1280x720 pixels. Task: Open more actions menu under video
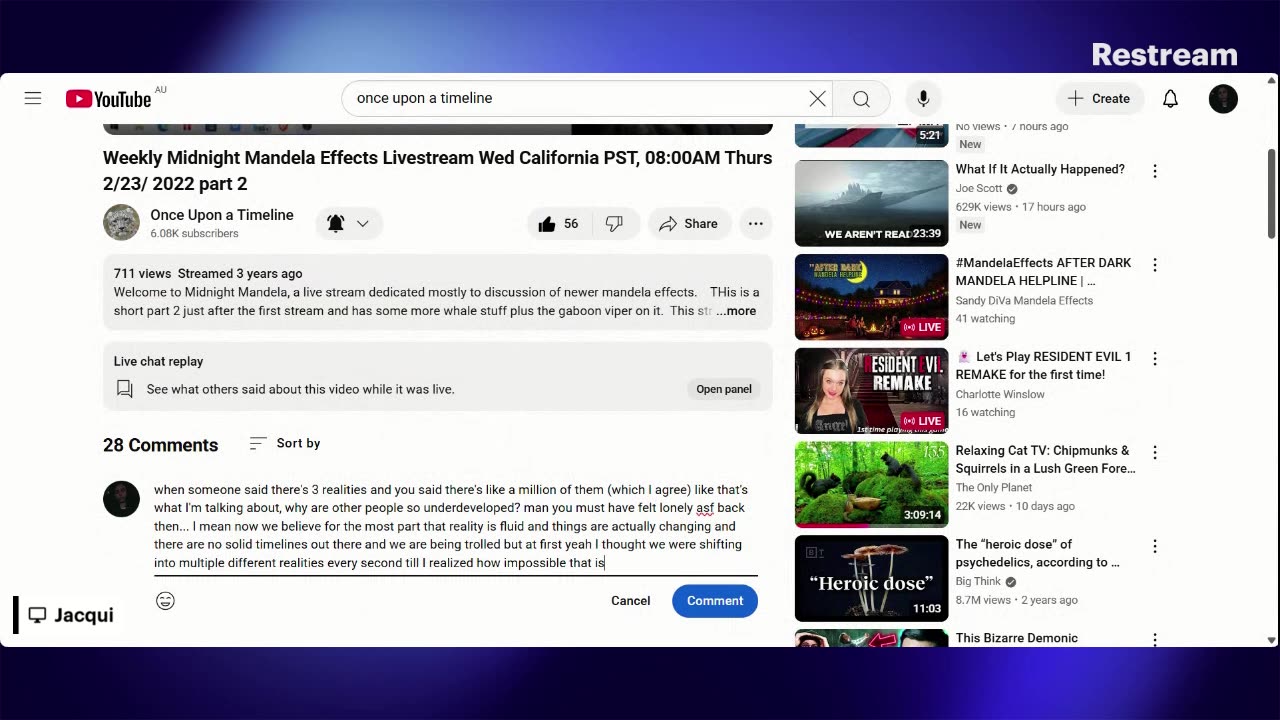coord(756,224)
